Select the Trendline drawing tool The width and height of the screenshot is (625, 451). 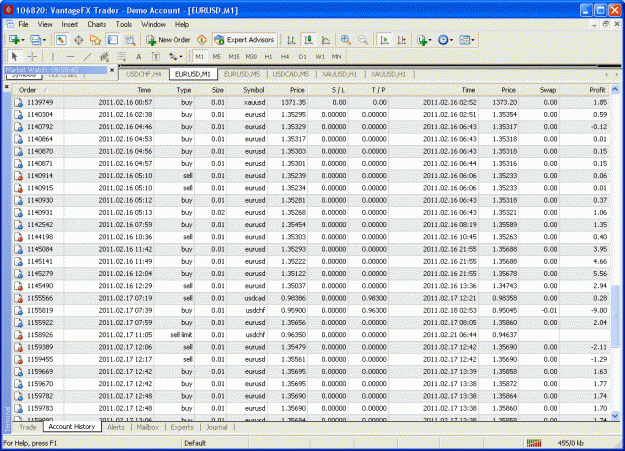pos(87,57)
